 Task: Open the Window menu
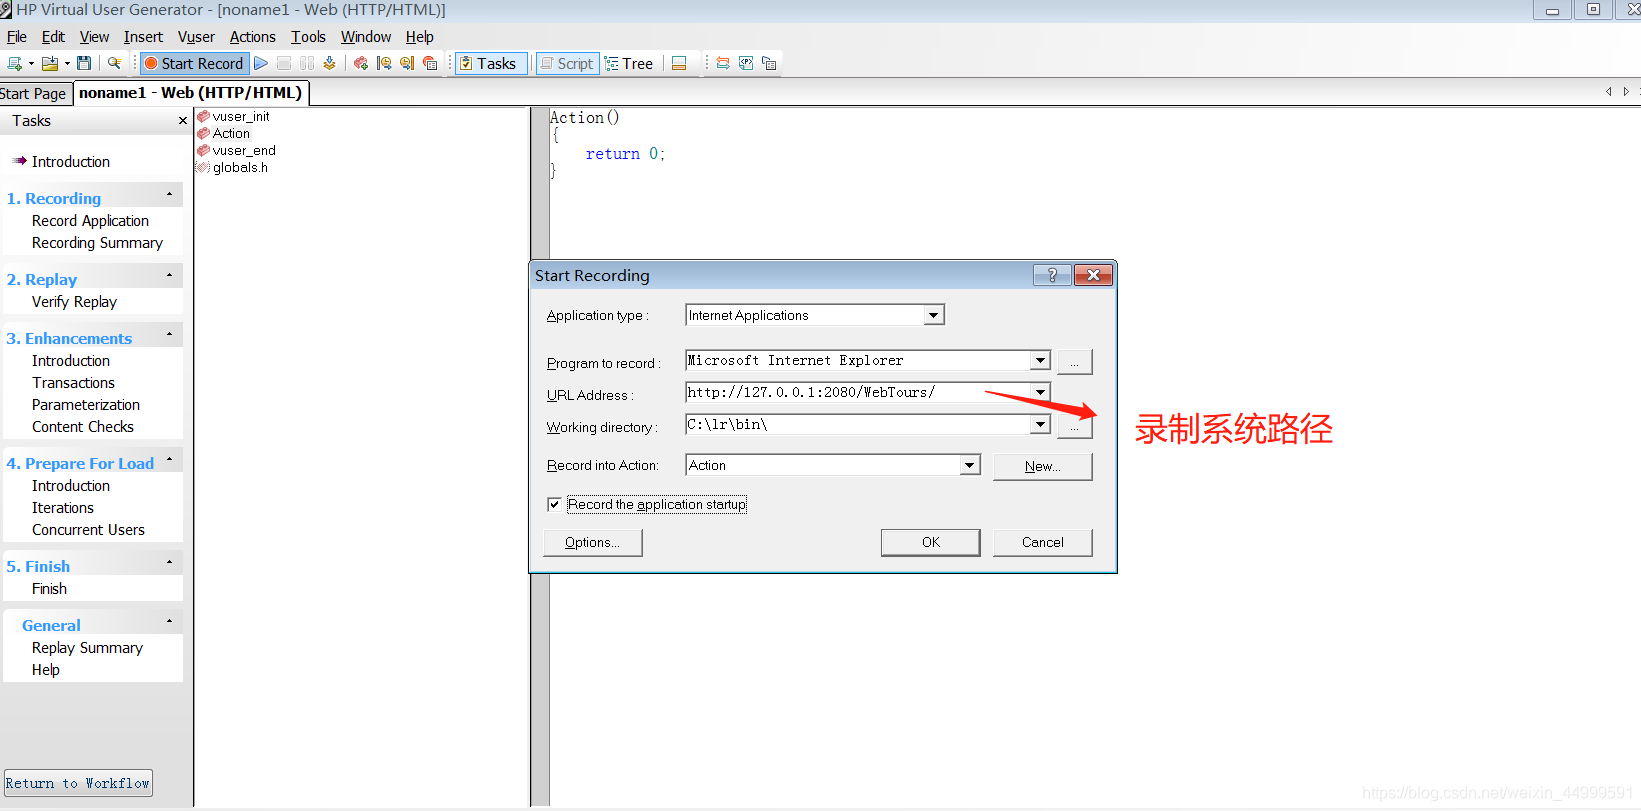[x=366, y=37]
